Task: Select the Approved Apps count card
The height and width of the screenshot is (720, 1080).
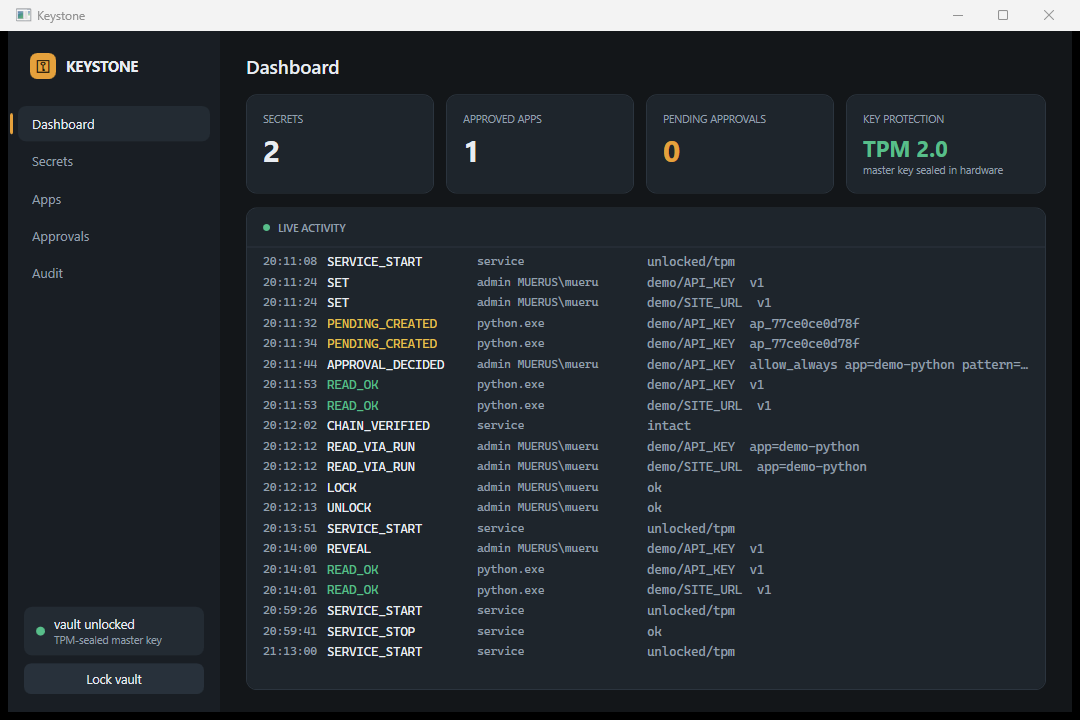Action: tap(540, 144)
